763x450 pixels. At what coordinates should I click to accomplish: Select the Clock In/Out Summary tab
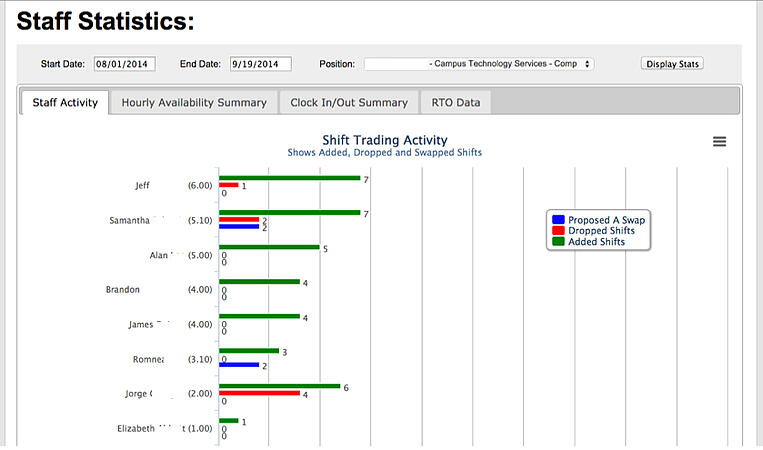(349, 102)
